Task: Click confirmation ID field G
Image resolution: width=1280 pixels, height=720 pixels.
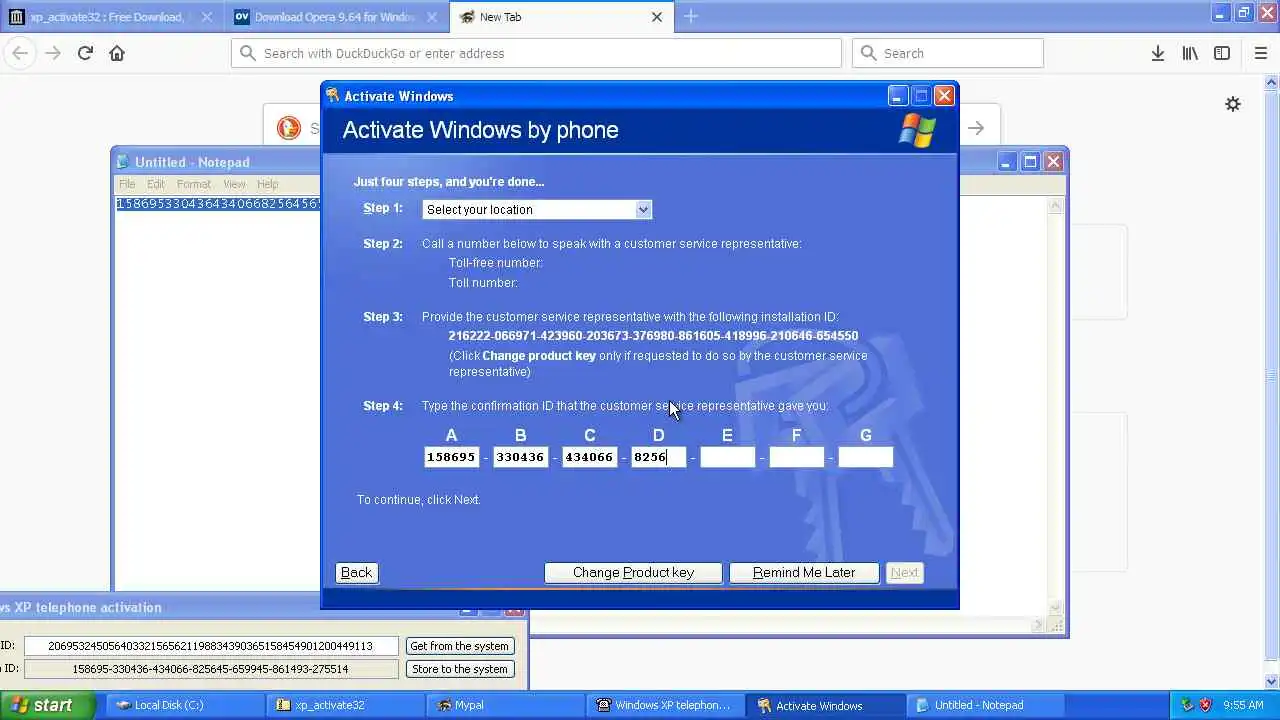Action: (x=865, y=457)
